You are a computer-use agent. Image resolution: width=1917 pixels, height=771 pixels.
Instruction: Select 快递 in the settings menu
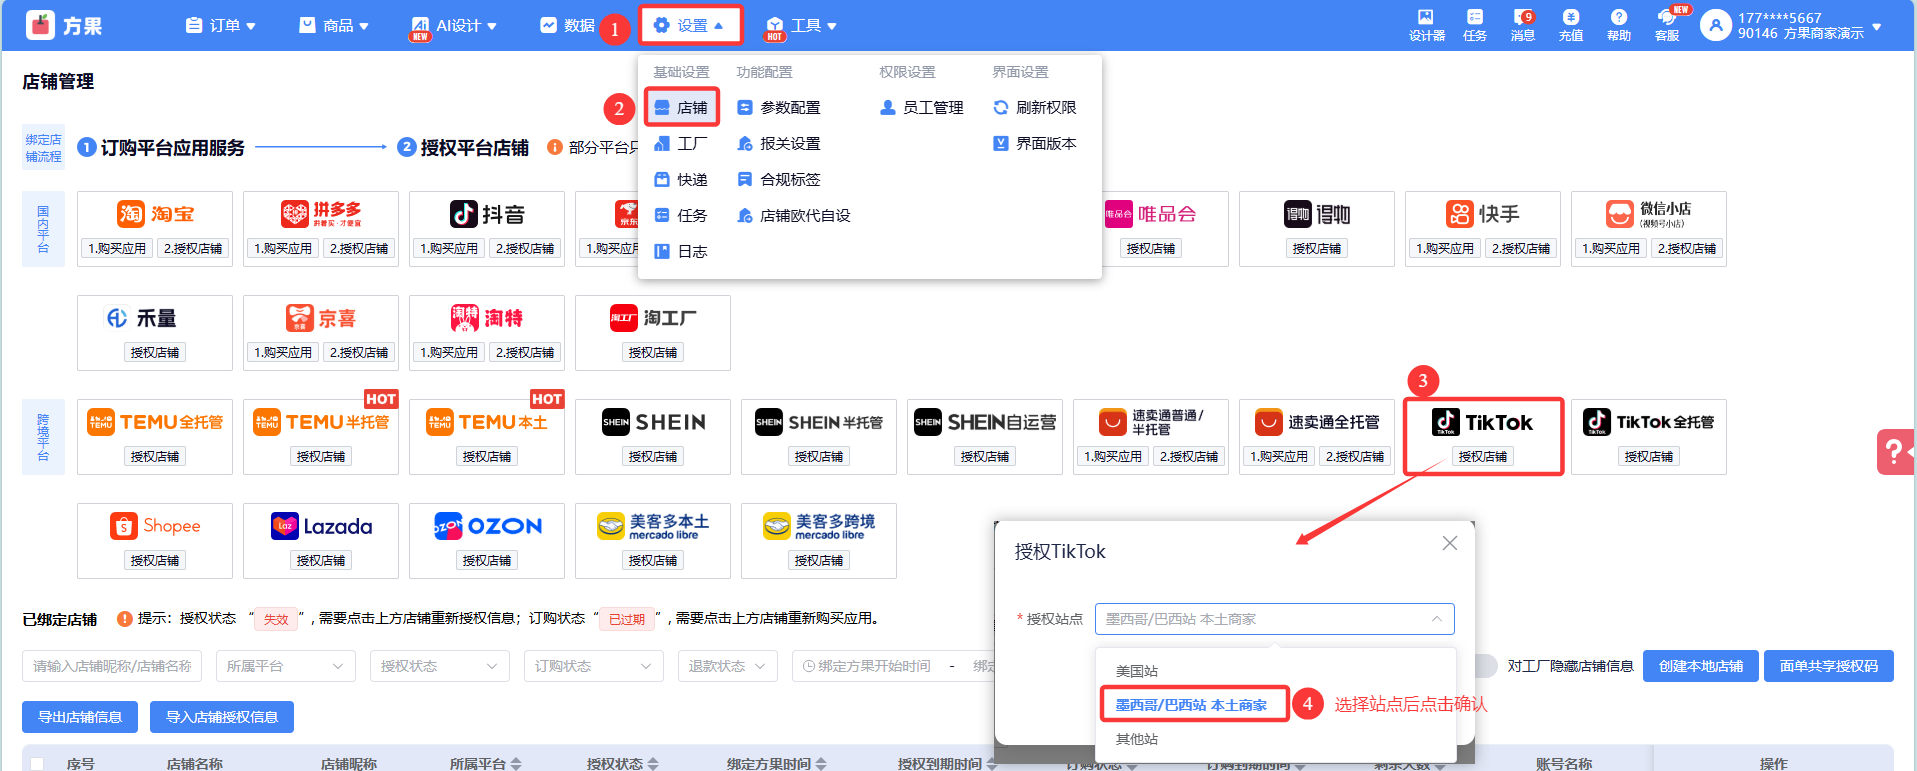681,180
